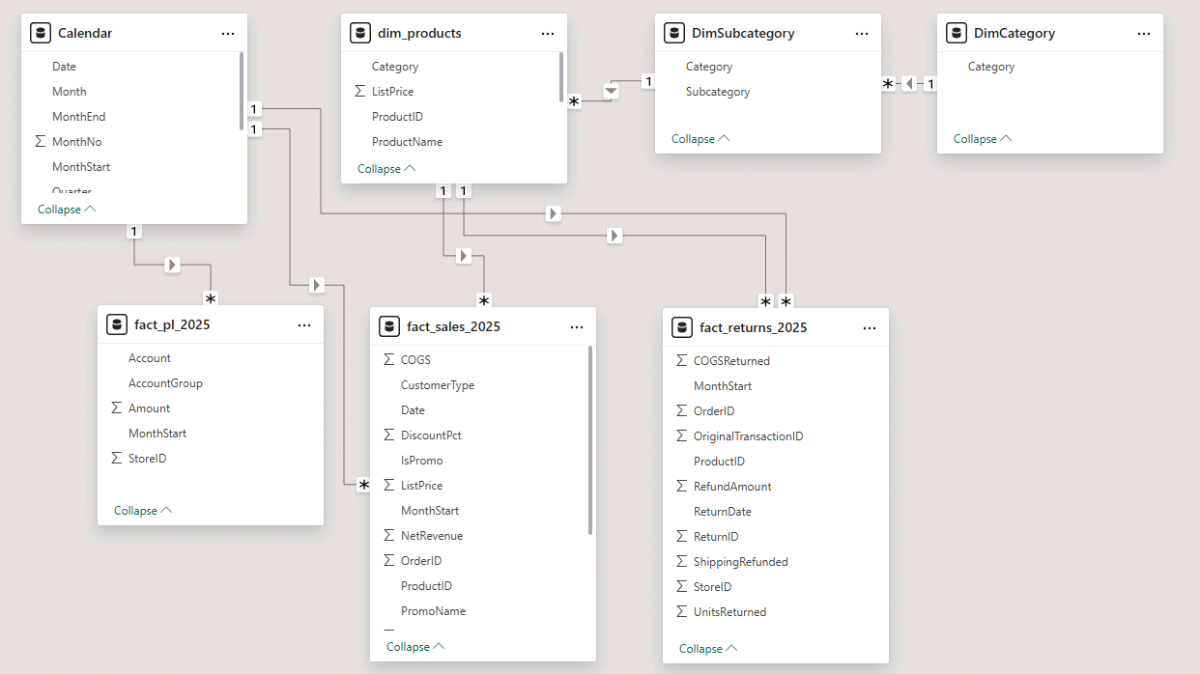The height and width of the screenshot is (674, 1200).
Task: Click the dim_products table icon
Action: point(360,33)
